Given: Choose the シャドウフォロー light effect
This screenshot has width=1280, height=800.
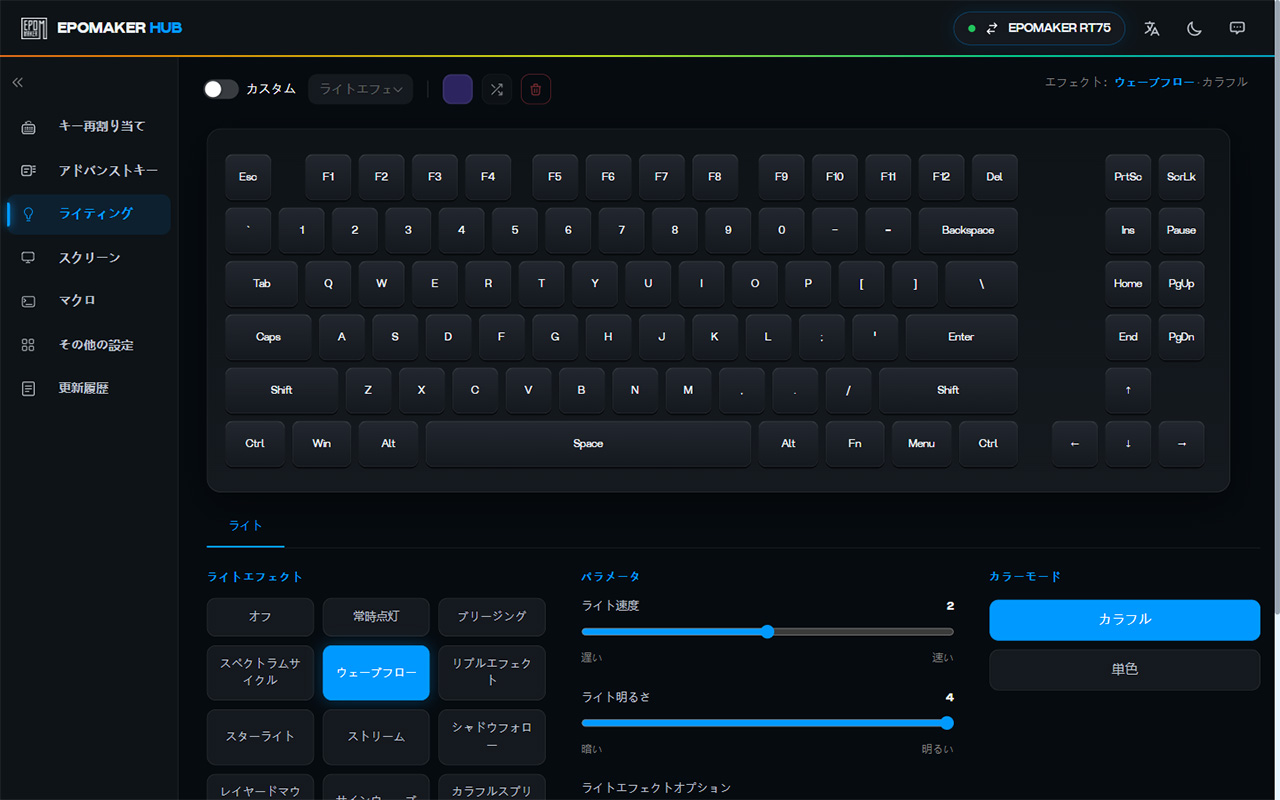Looking at the screenshot, I should tap(492, 737).
